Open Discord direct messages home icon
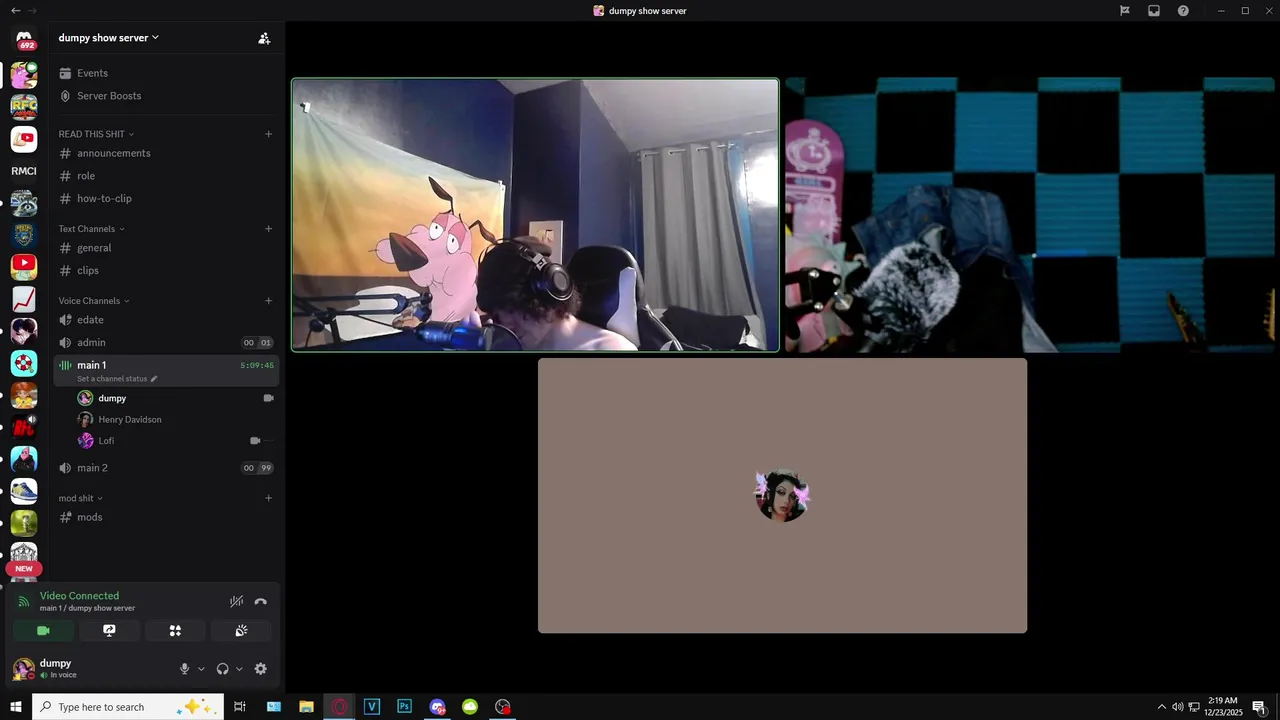Viewport: 1280px width, 720px height. coord(24,40)
